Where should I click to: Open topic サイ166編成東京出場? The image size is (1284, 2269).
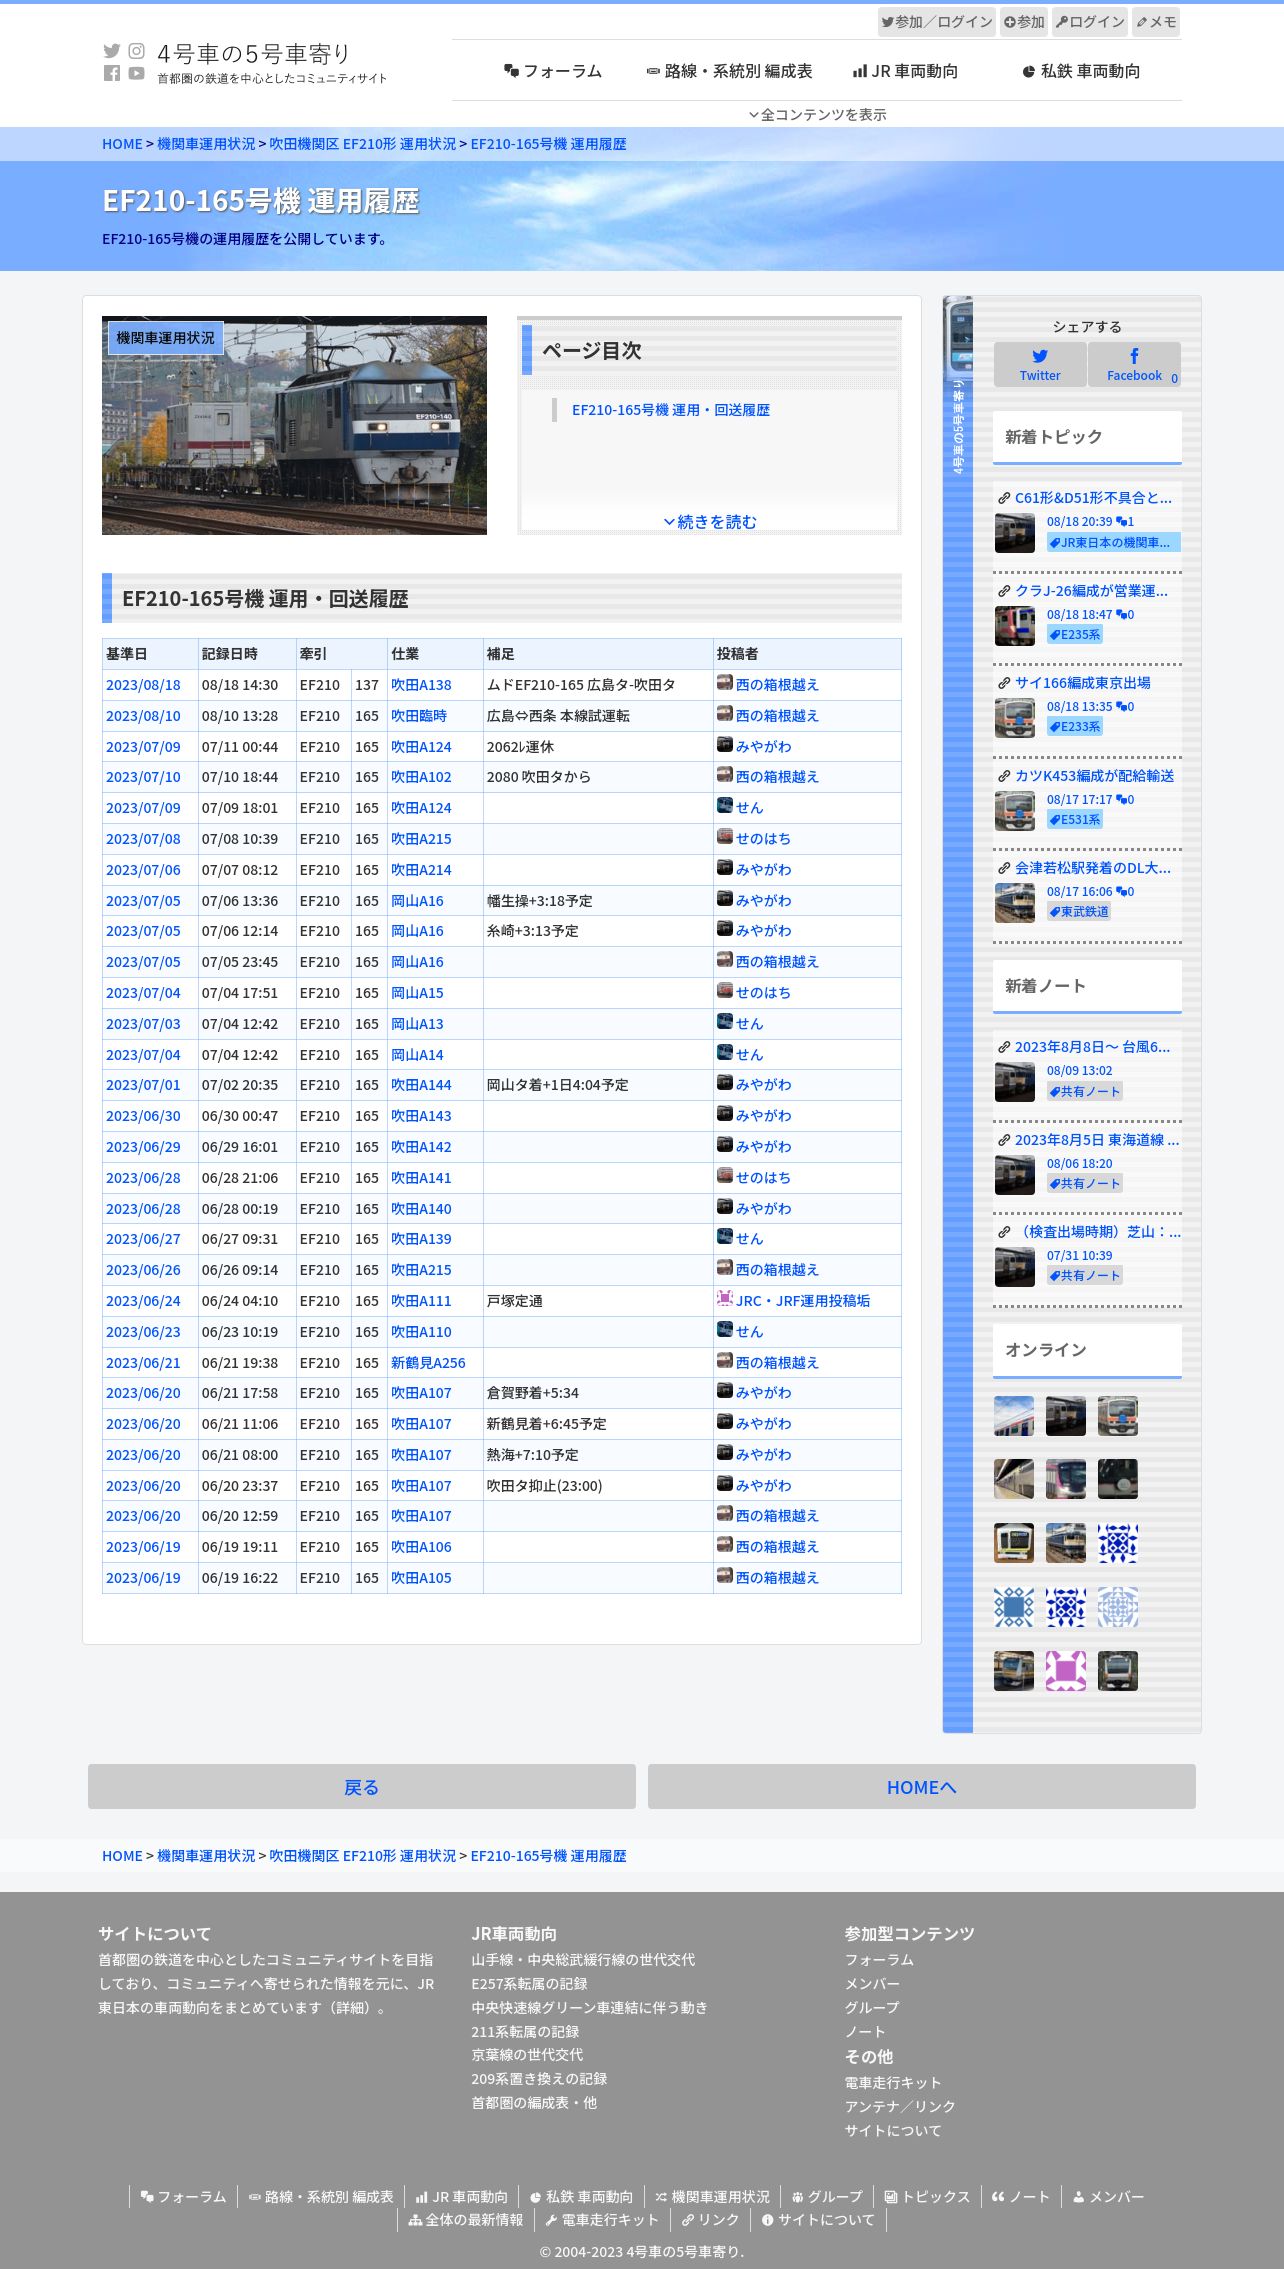[x=1083, y=683]
